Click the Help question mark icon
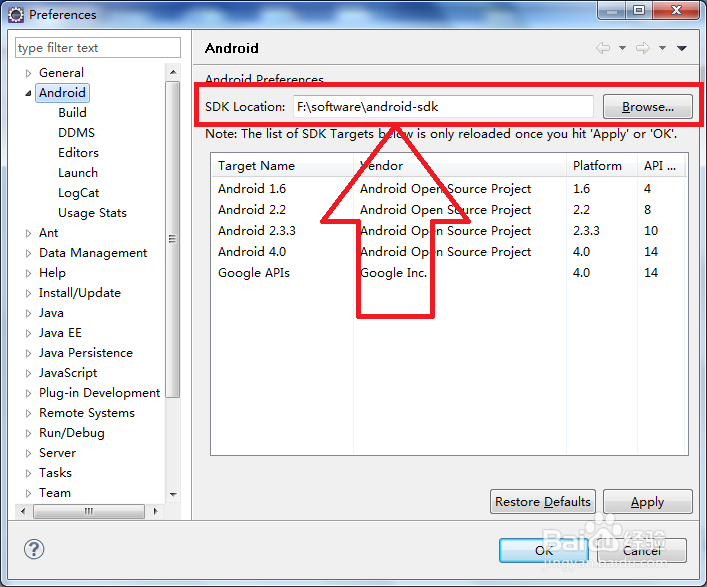707x587 pixels. point(34,549)
